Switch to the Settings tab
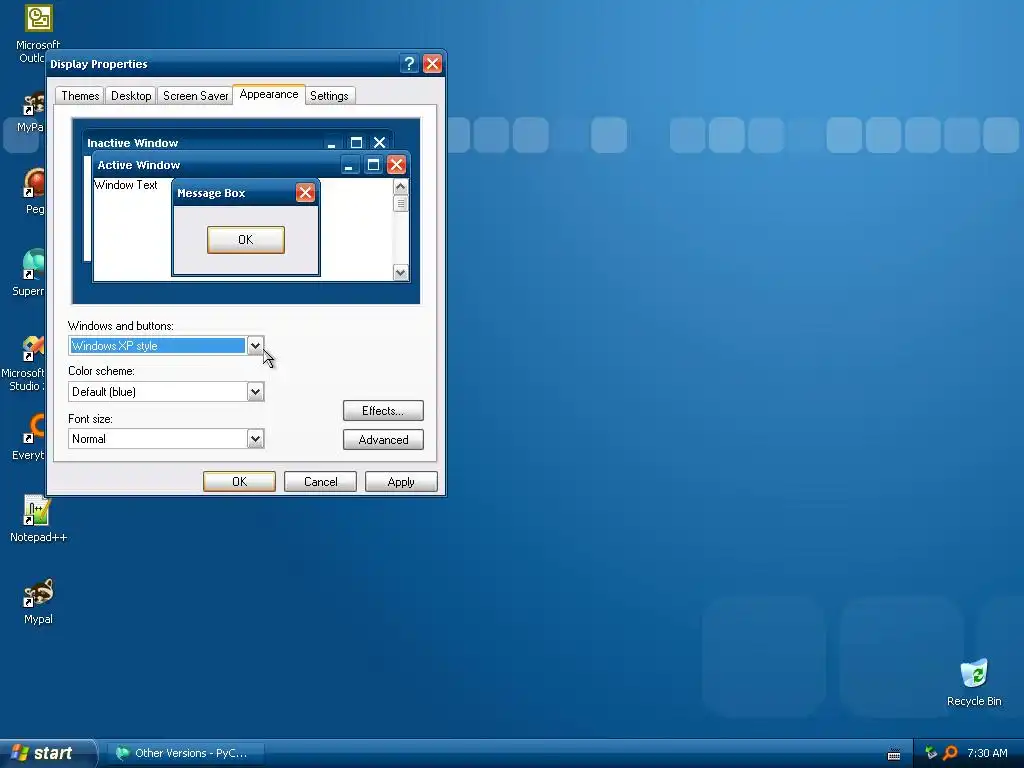The width and height of the screenshot is (1024, 768). 329,96
